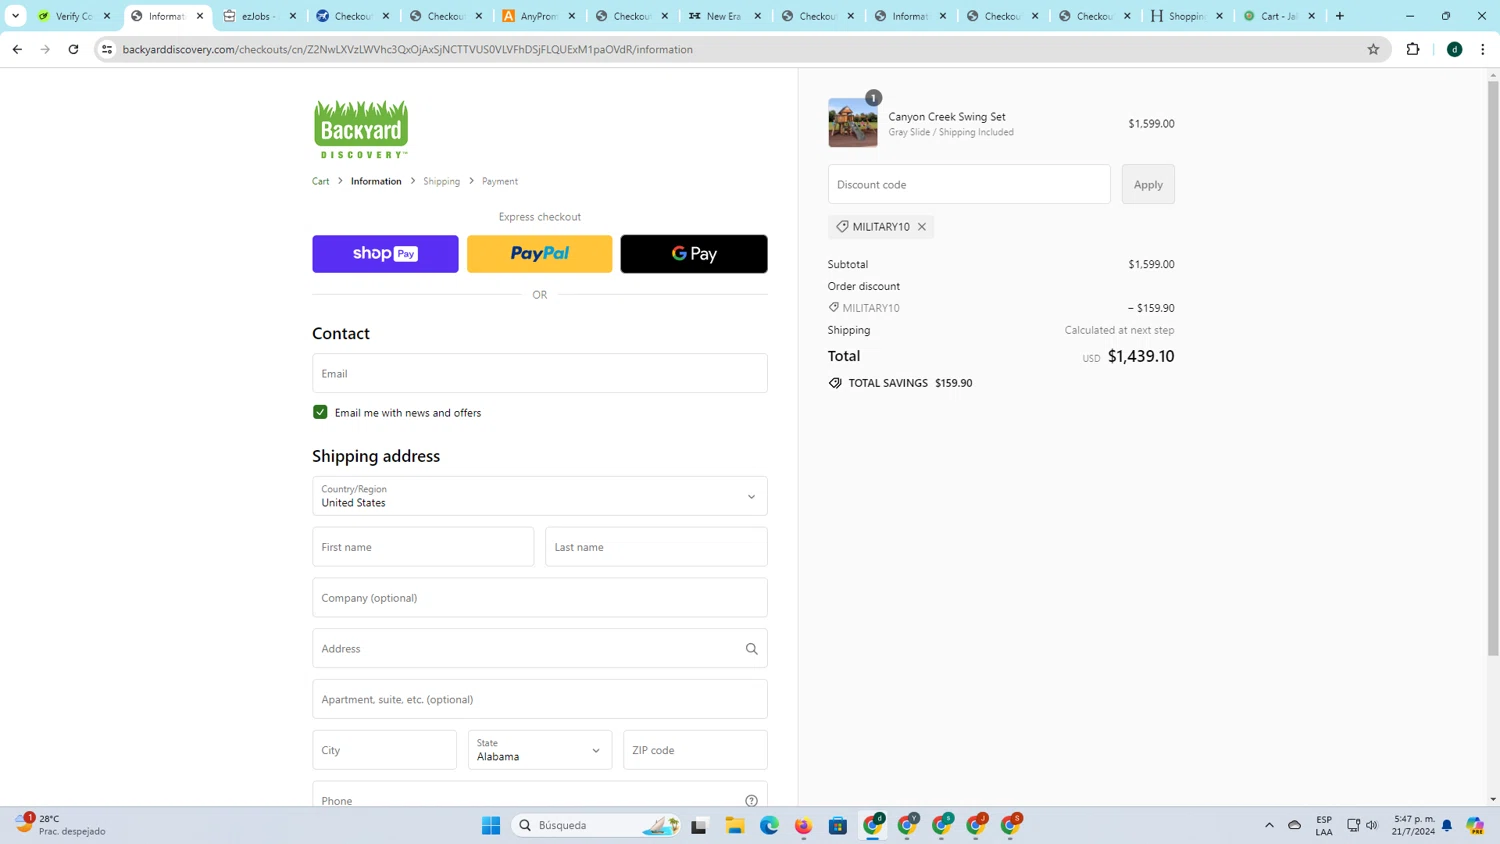Open Task View on the taskbar
Viewport: 1500px width, 844px height.
(x=699, y=825)
